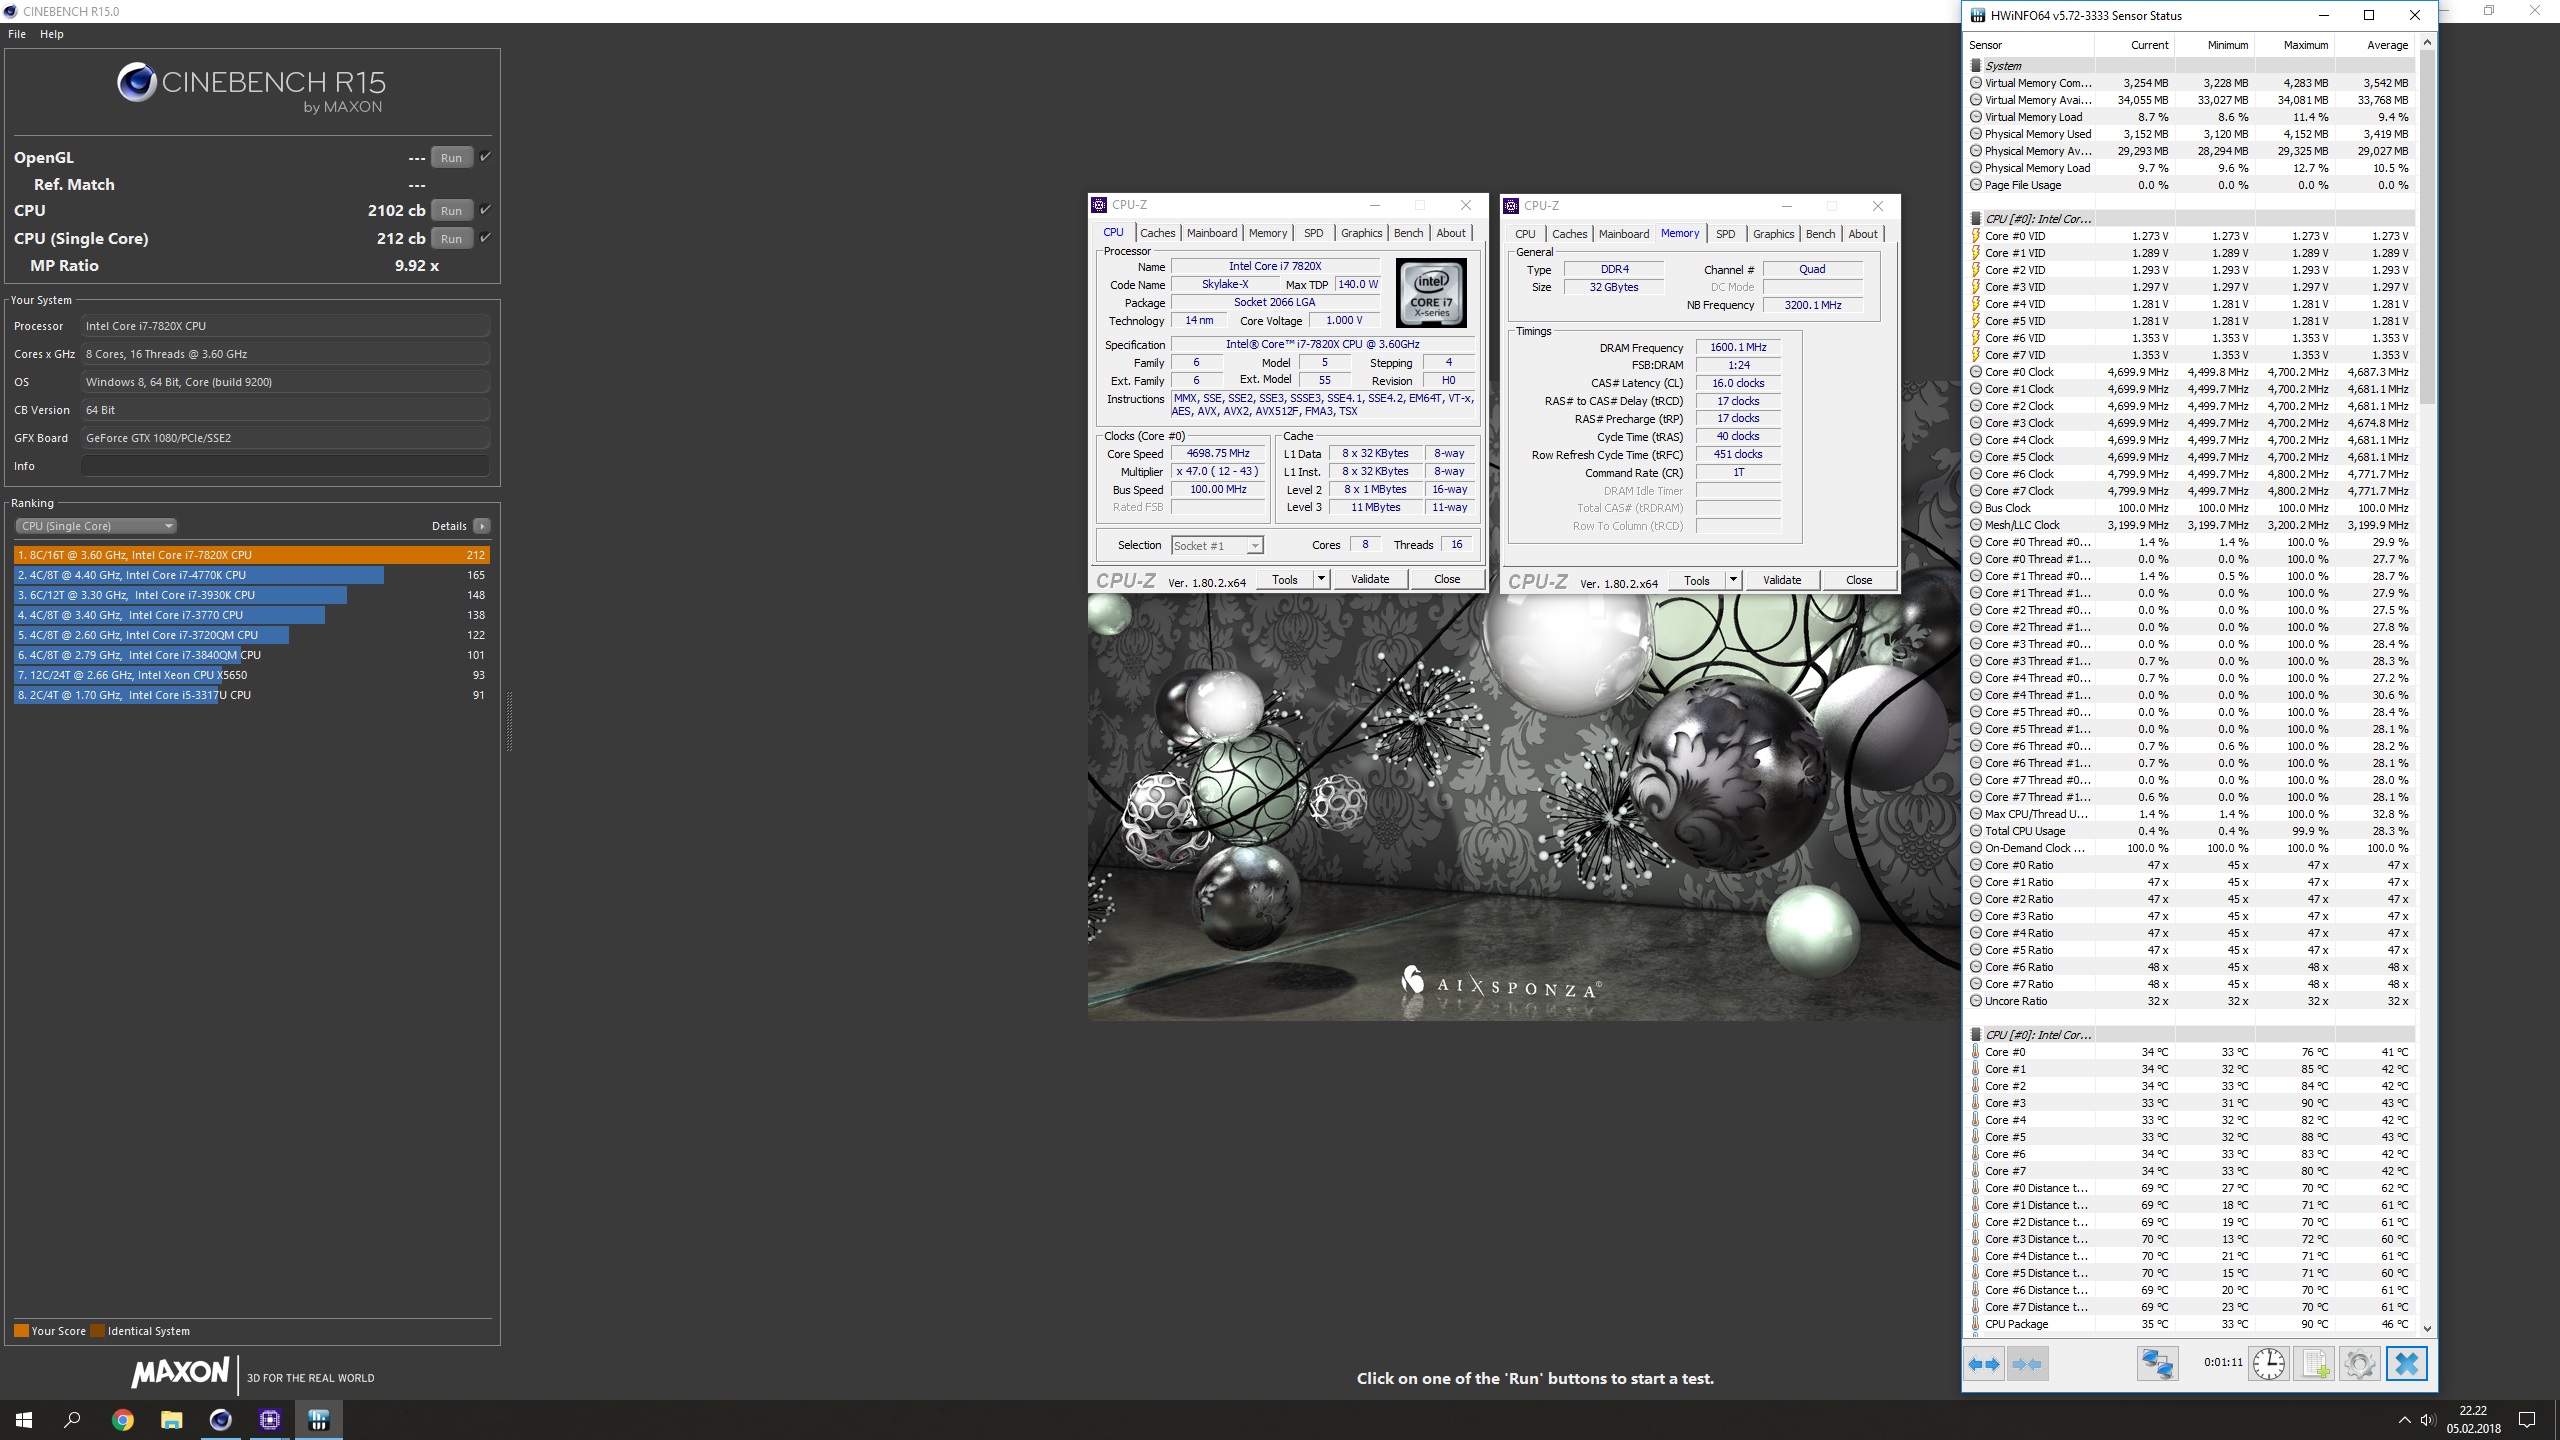Viewport: 2560px width, 1440px height.
Task: Open File Explorer from the taskbar
Action: tap(171, 1419)
